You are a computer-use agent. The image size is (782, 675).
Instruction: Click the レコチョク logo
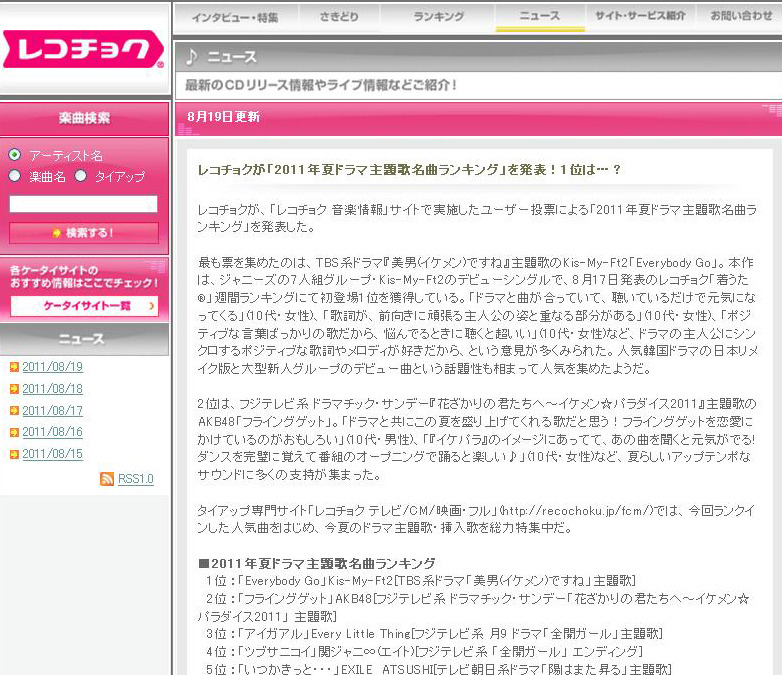pyautogui.click(x=83, y=49)
